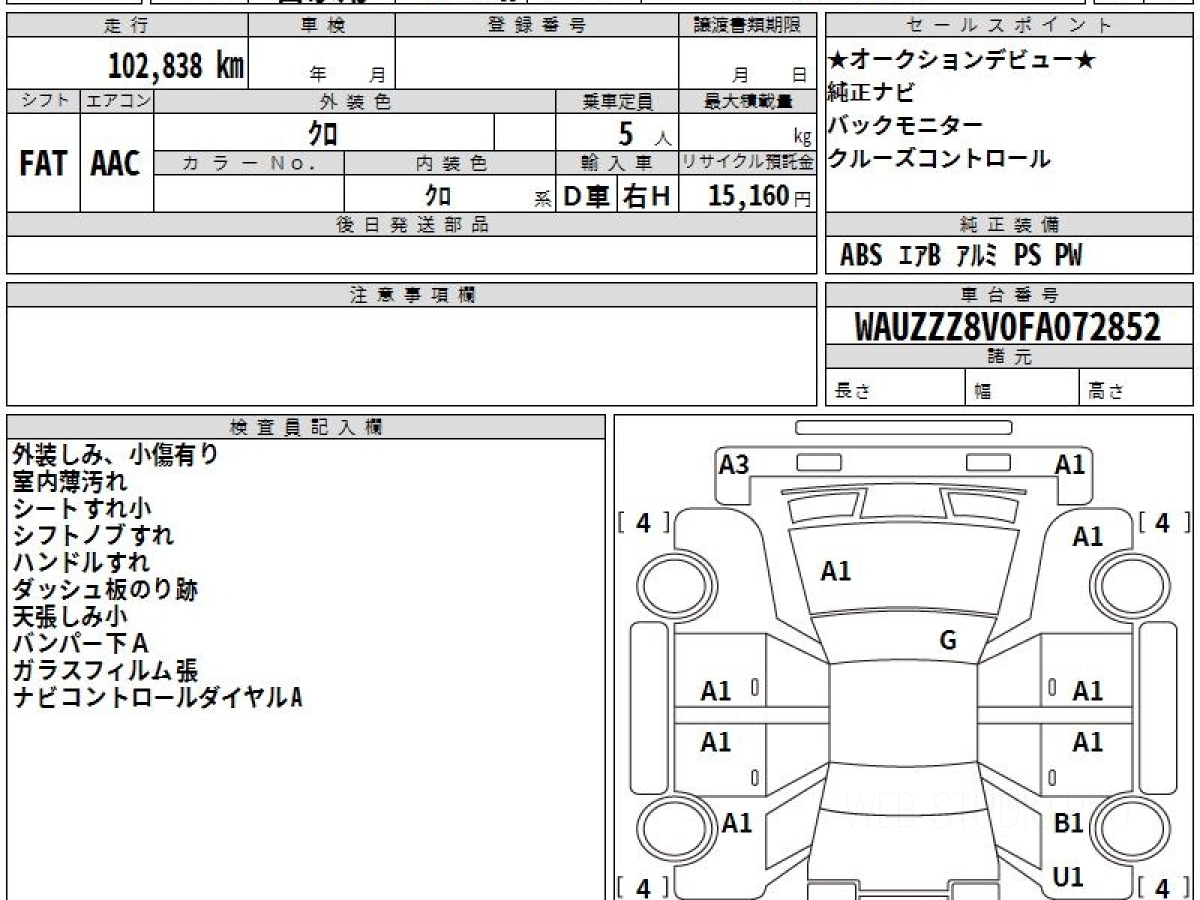The width and height of the screenshot is (1200, 900).
Task: Click the 譲渡書類期限 header
Action: click(748, 26)
